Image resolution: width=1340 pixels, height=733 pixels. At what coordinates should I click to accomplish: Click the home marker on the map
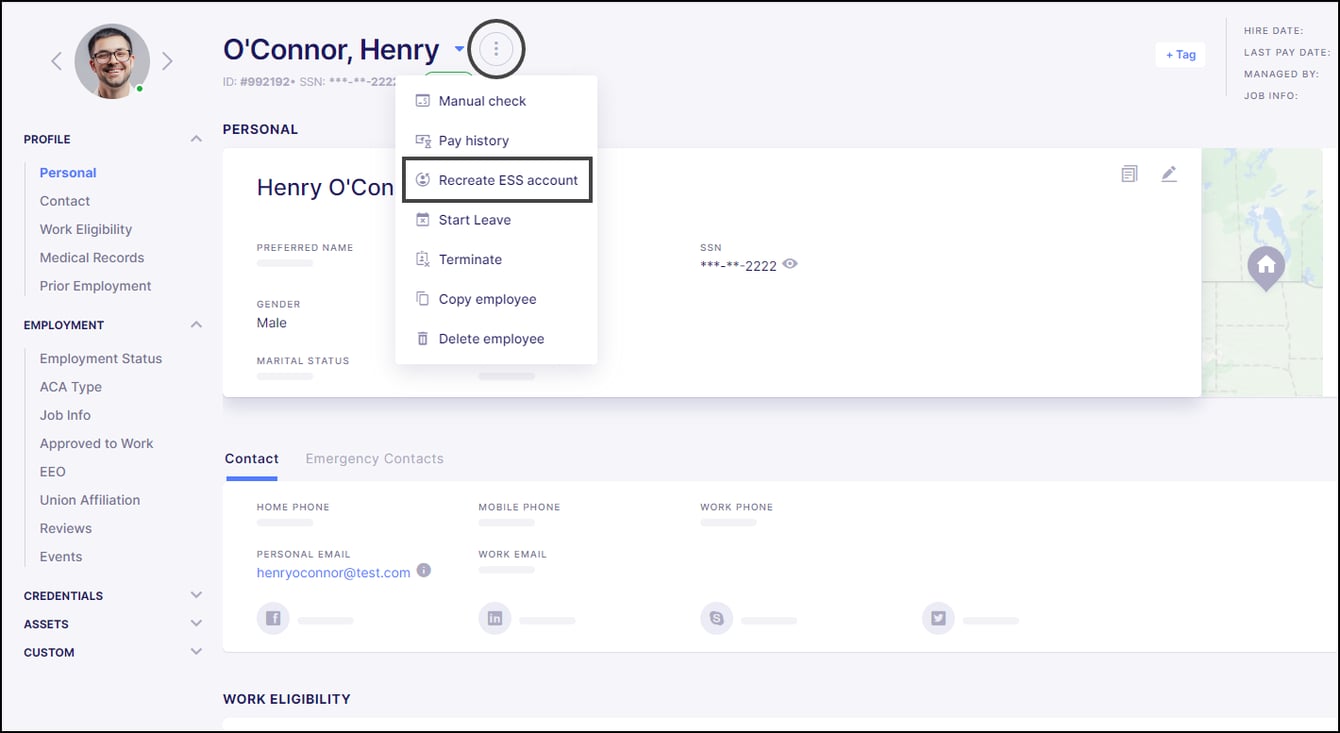click(1265, 266)
